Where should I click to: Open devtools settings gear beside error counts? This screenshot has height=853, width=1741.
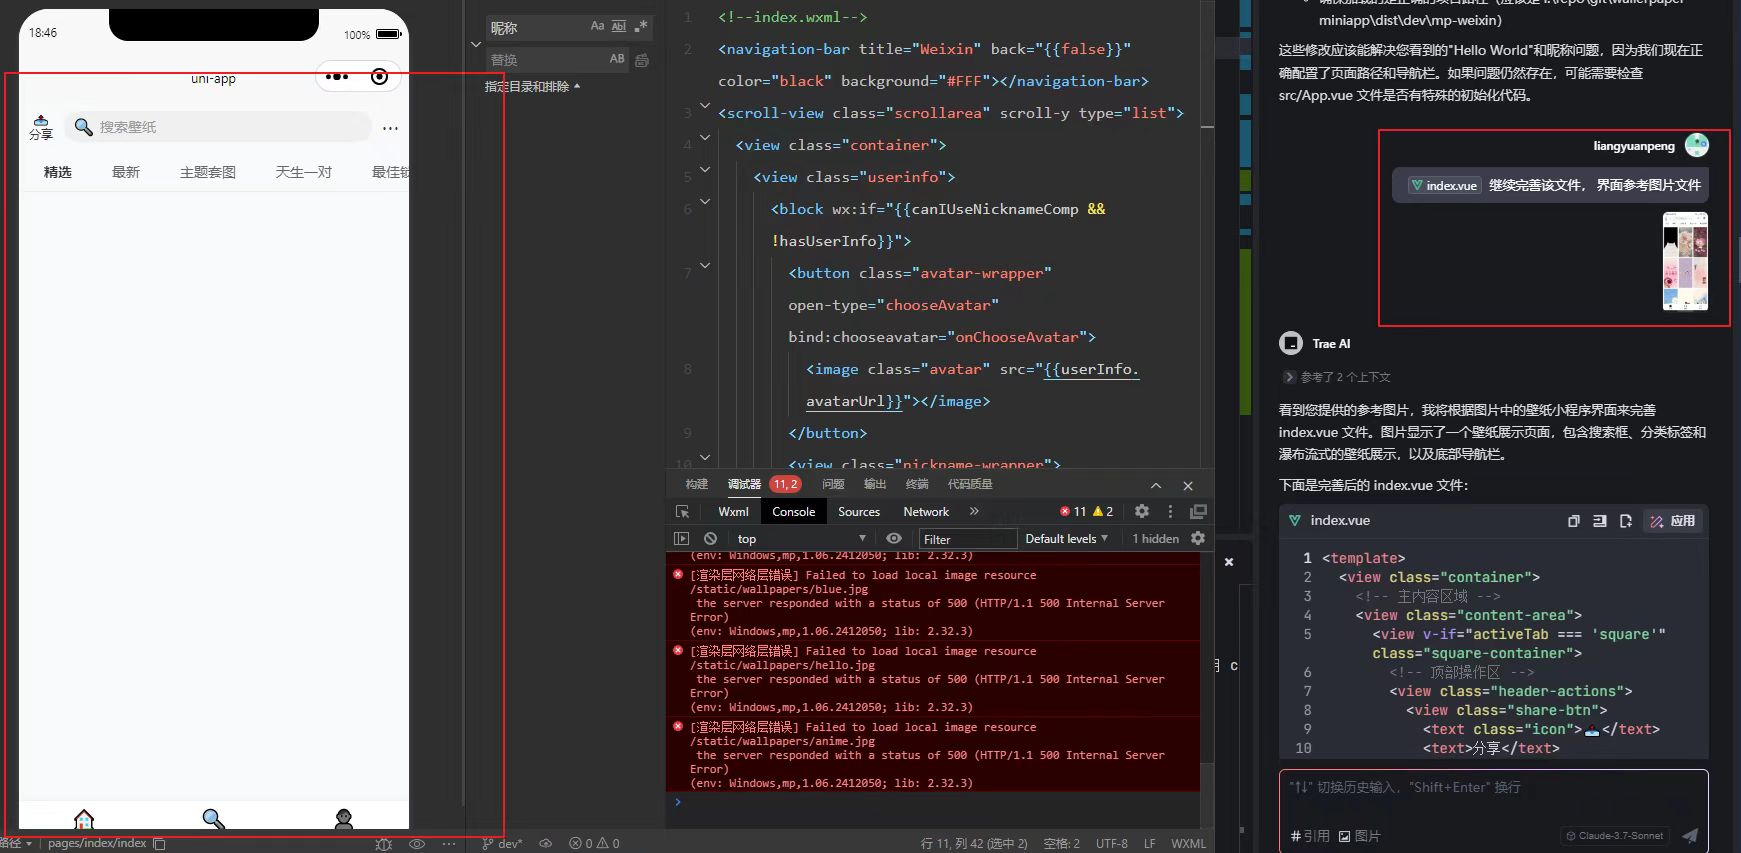[1142, 512]
